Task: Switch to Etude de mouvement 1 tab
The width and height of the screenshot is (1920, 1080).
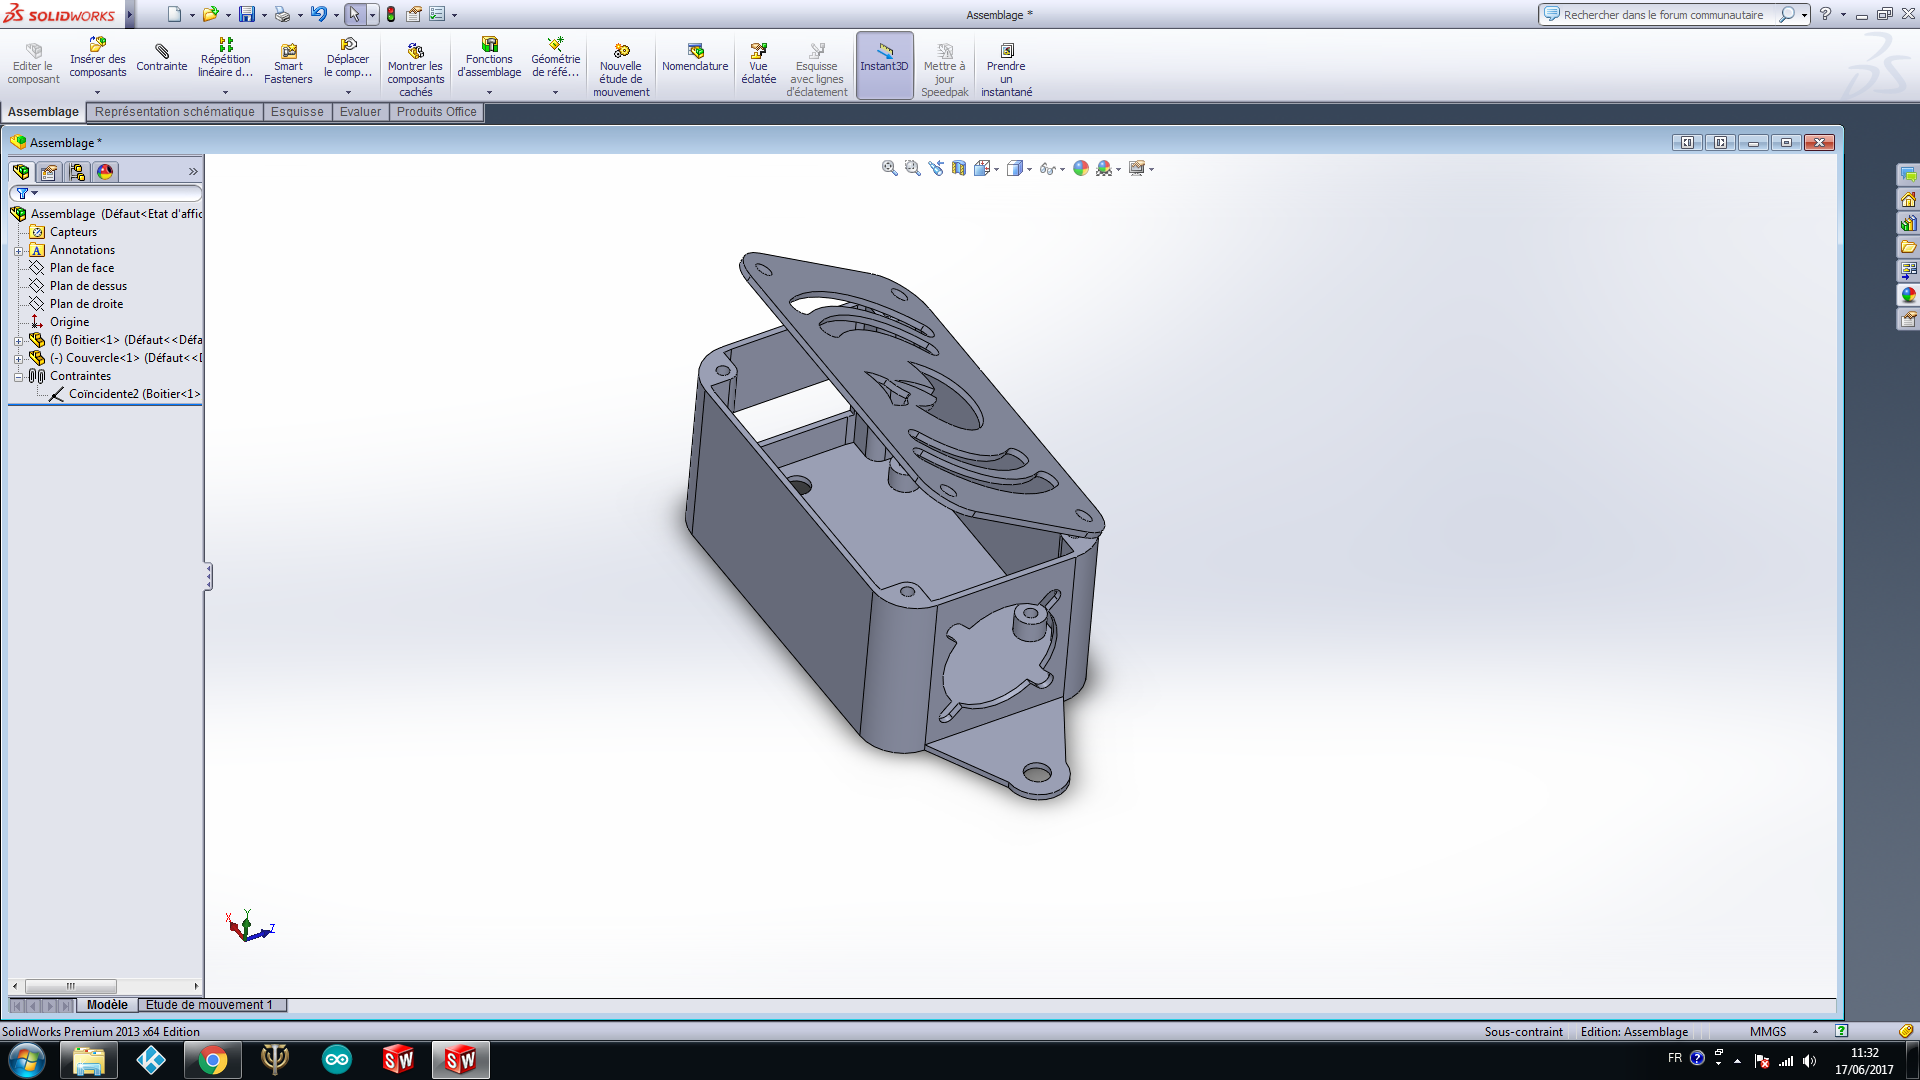Action: [209, 1005]
